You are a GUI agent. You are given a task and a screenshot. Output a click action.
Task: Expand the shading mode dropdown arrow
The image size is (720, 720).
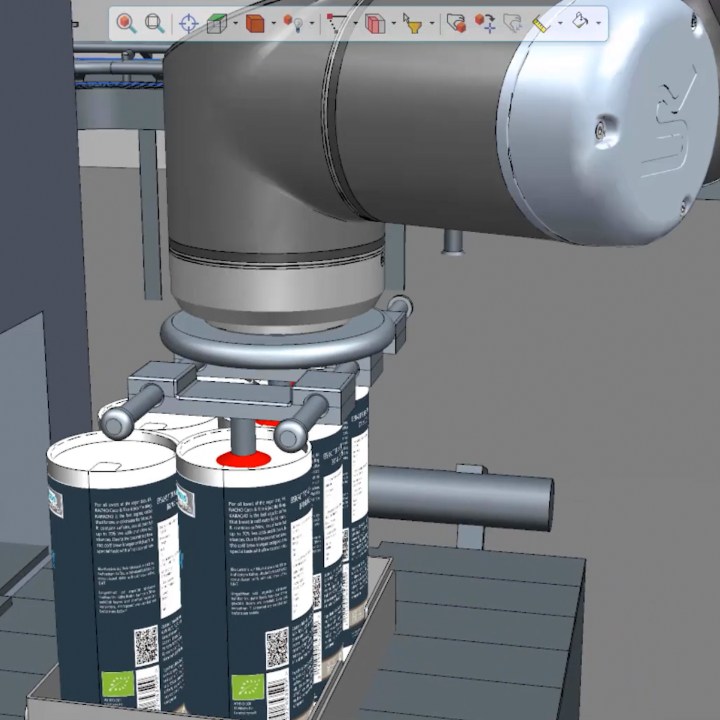(274, 23)
